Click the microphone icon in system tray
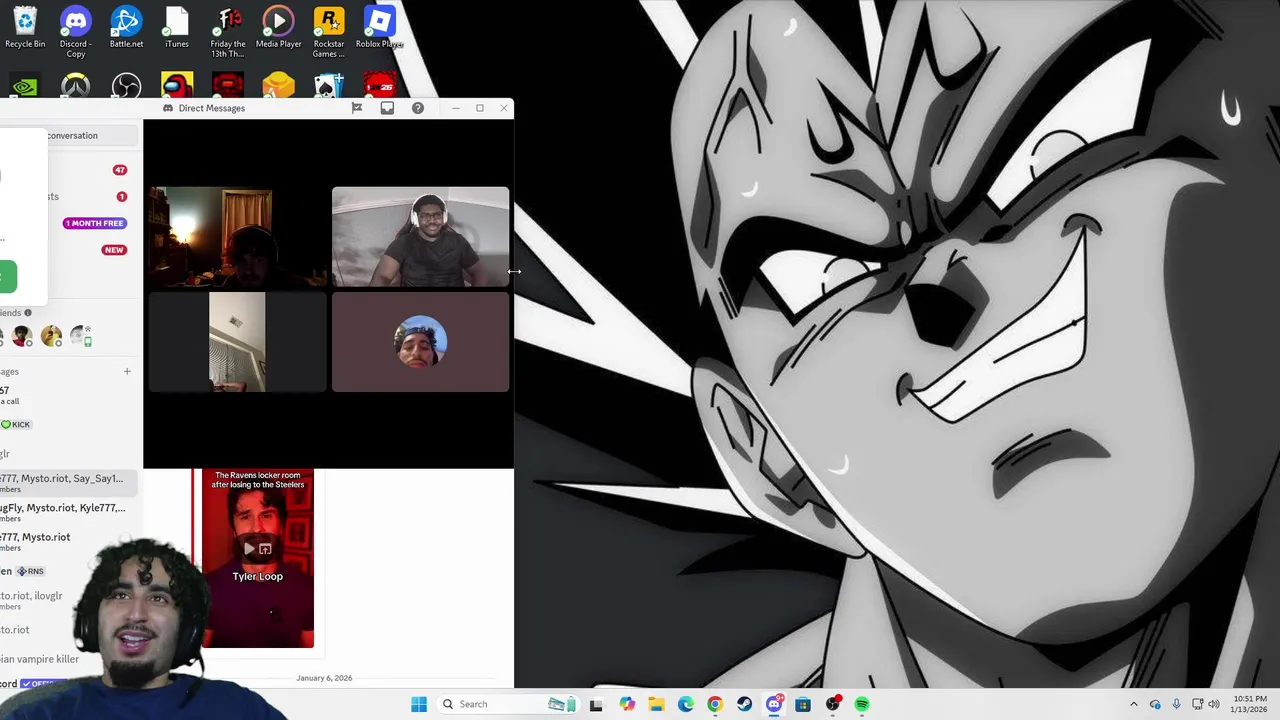The image size is (1280, 720). tap(1176, 704)
